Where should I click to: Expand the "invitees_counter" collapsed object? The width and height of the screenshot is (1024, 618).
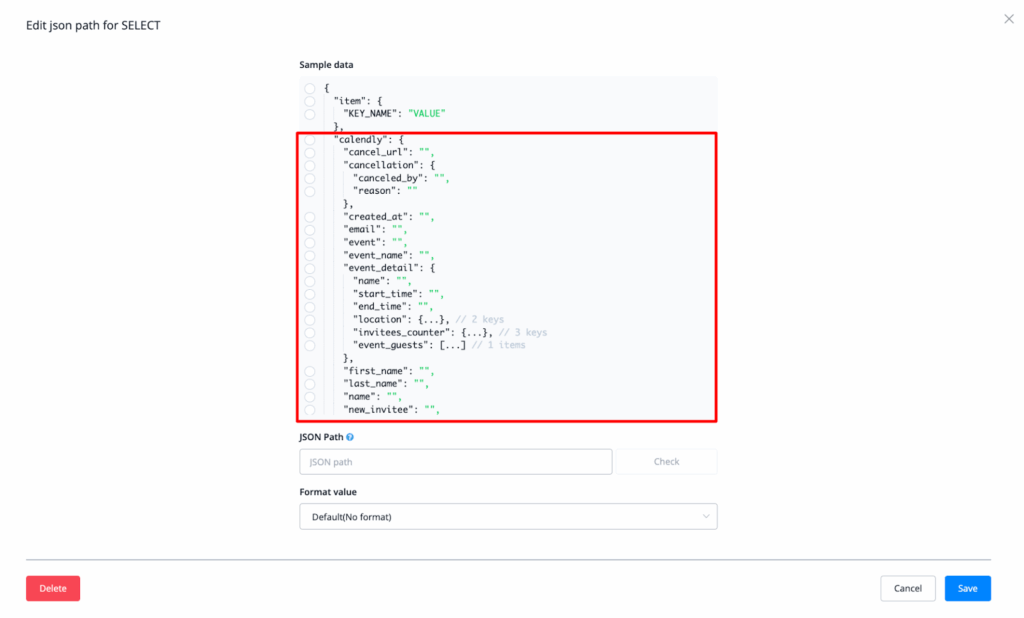[x=475, y=332]
